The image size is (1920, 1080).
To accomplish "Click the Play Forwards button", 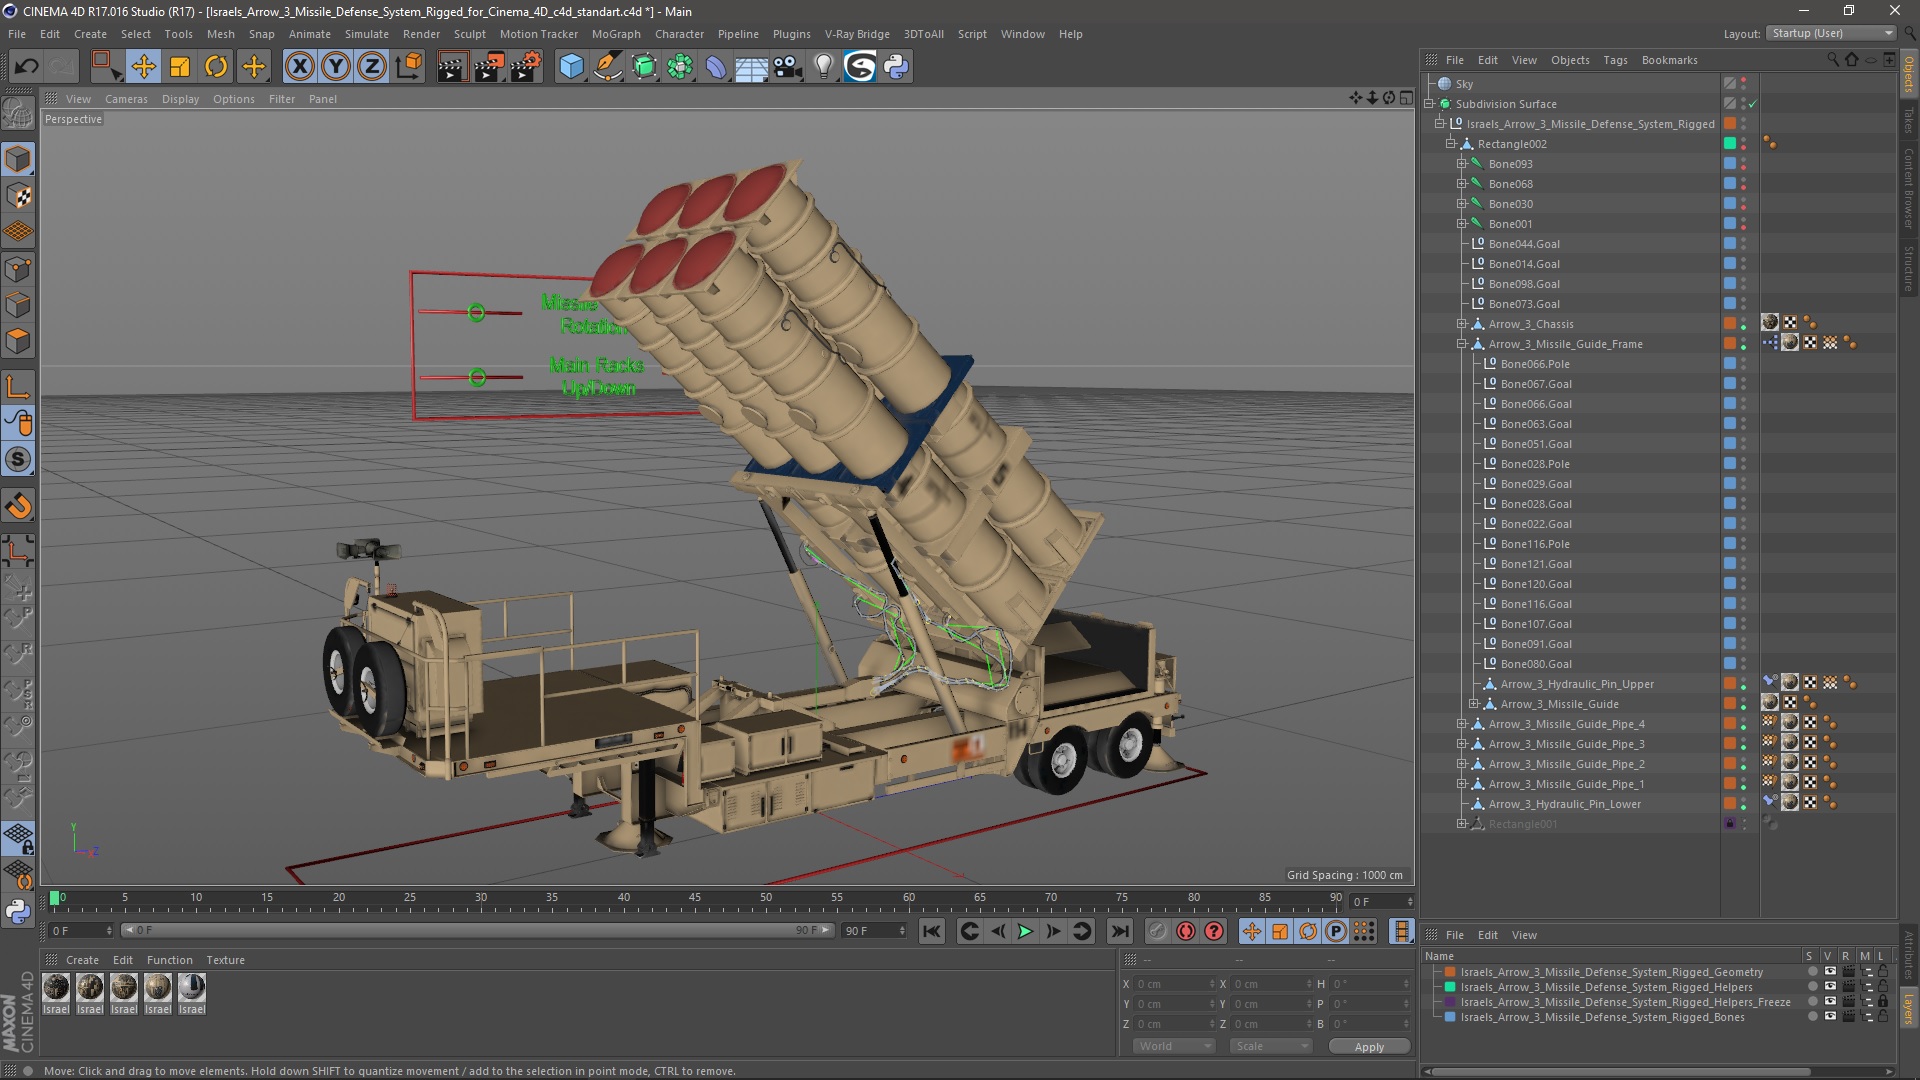I will tap(1025, 931).
